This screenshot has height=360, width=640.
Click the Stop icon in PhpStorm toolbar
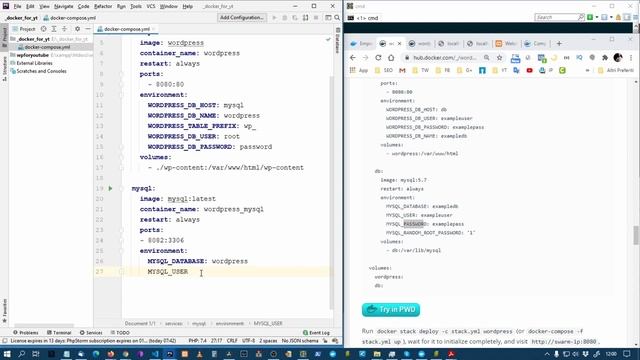(316, 18)
